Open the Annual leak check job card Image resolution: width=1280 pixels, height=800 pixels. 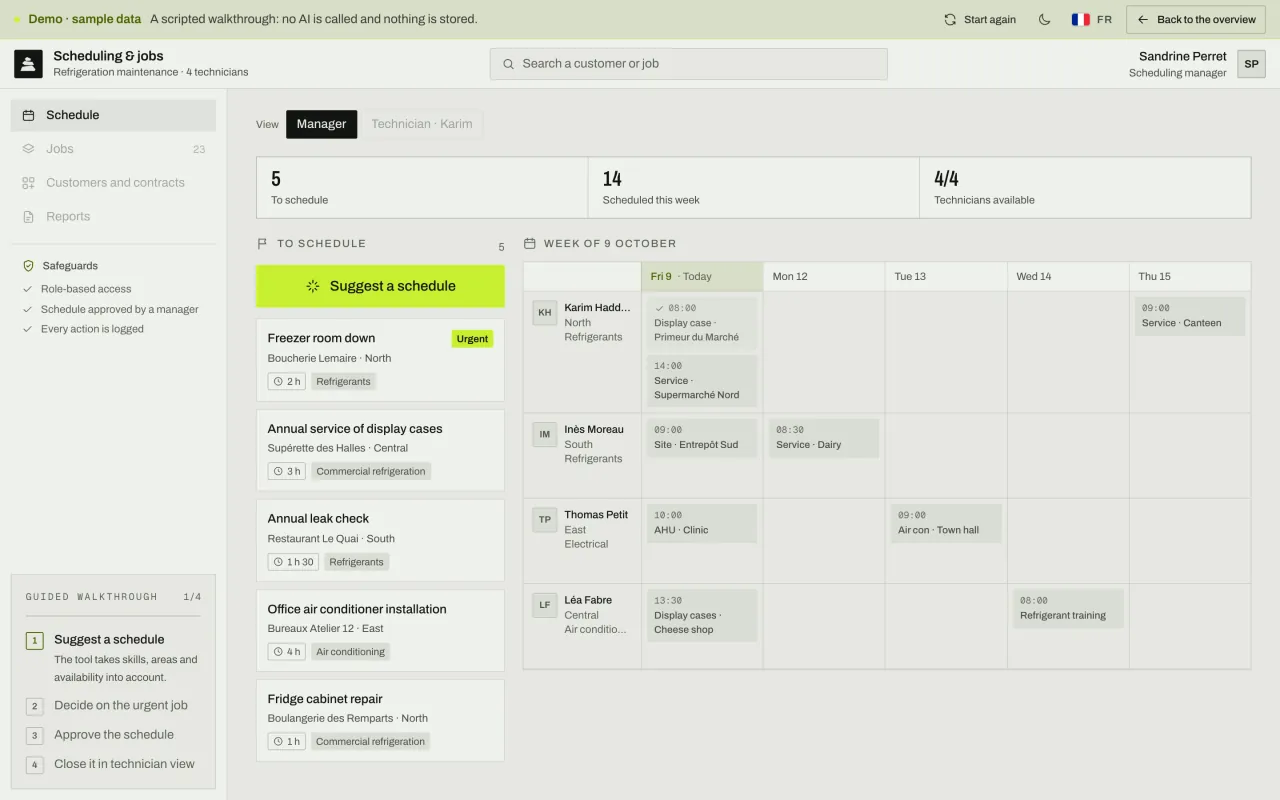(380, 540)
